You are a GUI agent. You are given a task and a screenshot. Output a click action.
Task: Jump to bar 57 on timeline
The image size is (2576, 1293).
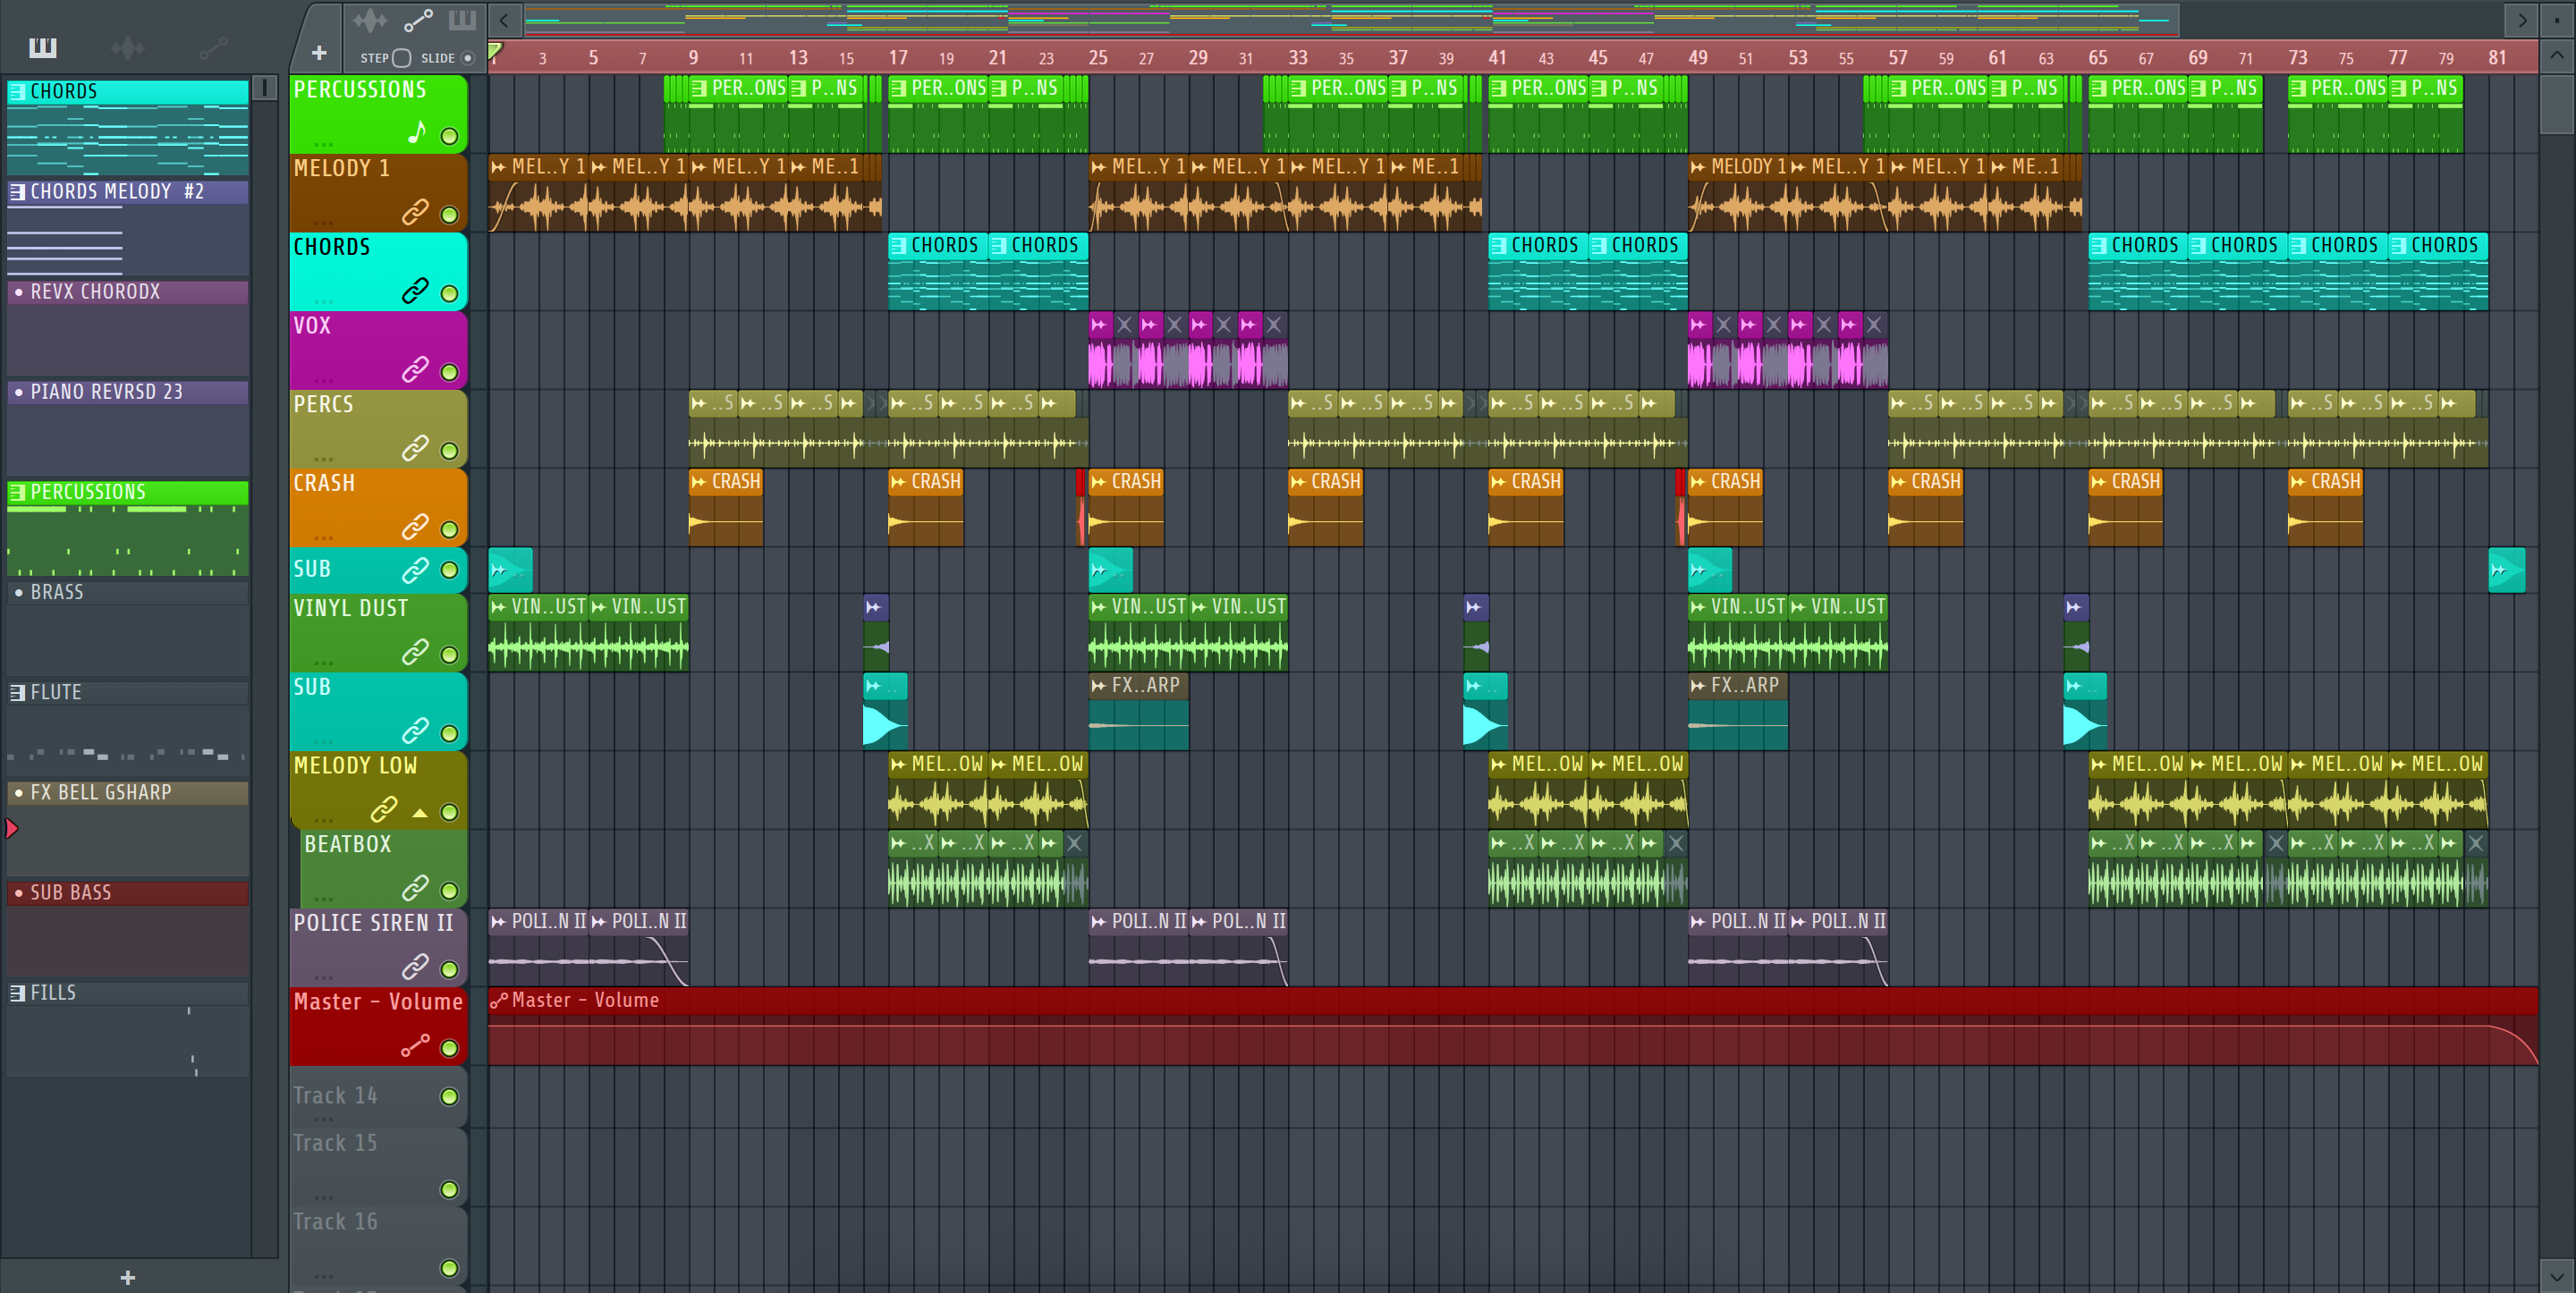[1897, 58]
